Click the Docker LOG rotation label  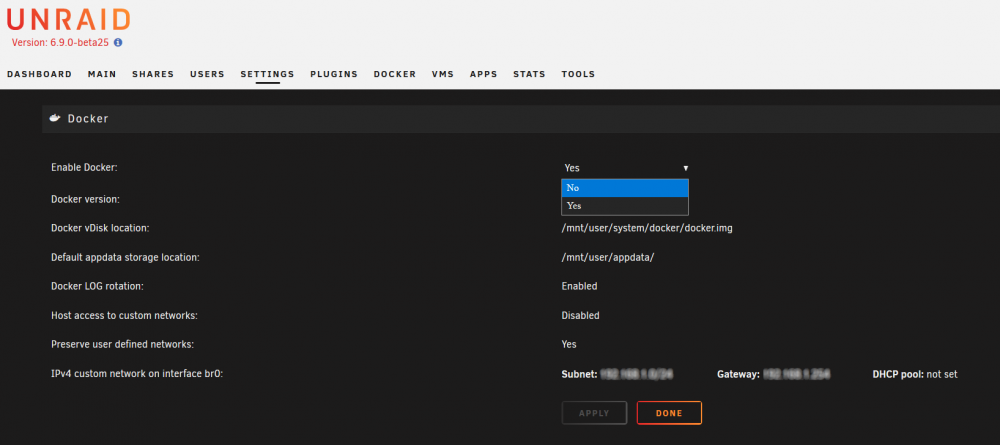(x=98, y=286)
